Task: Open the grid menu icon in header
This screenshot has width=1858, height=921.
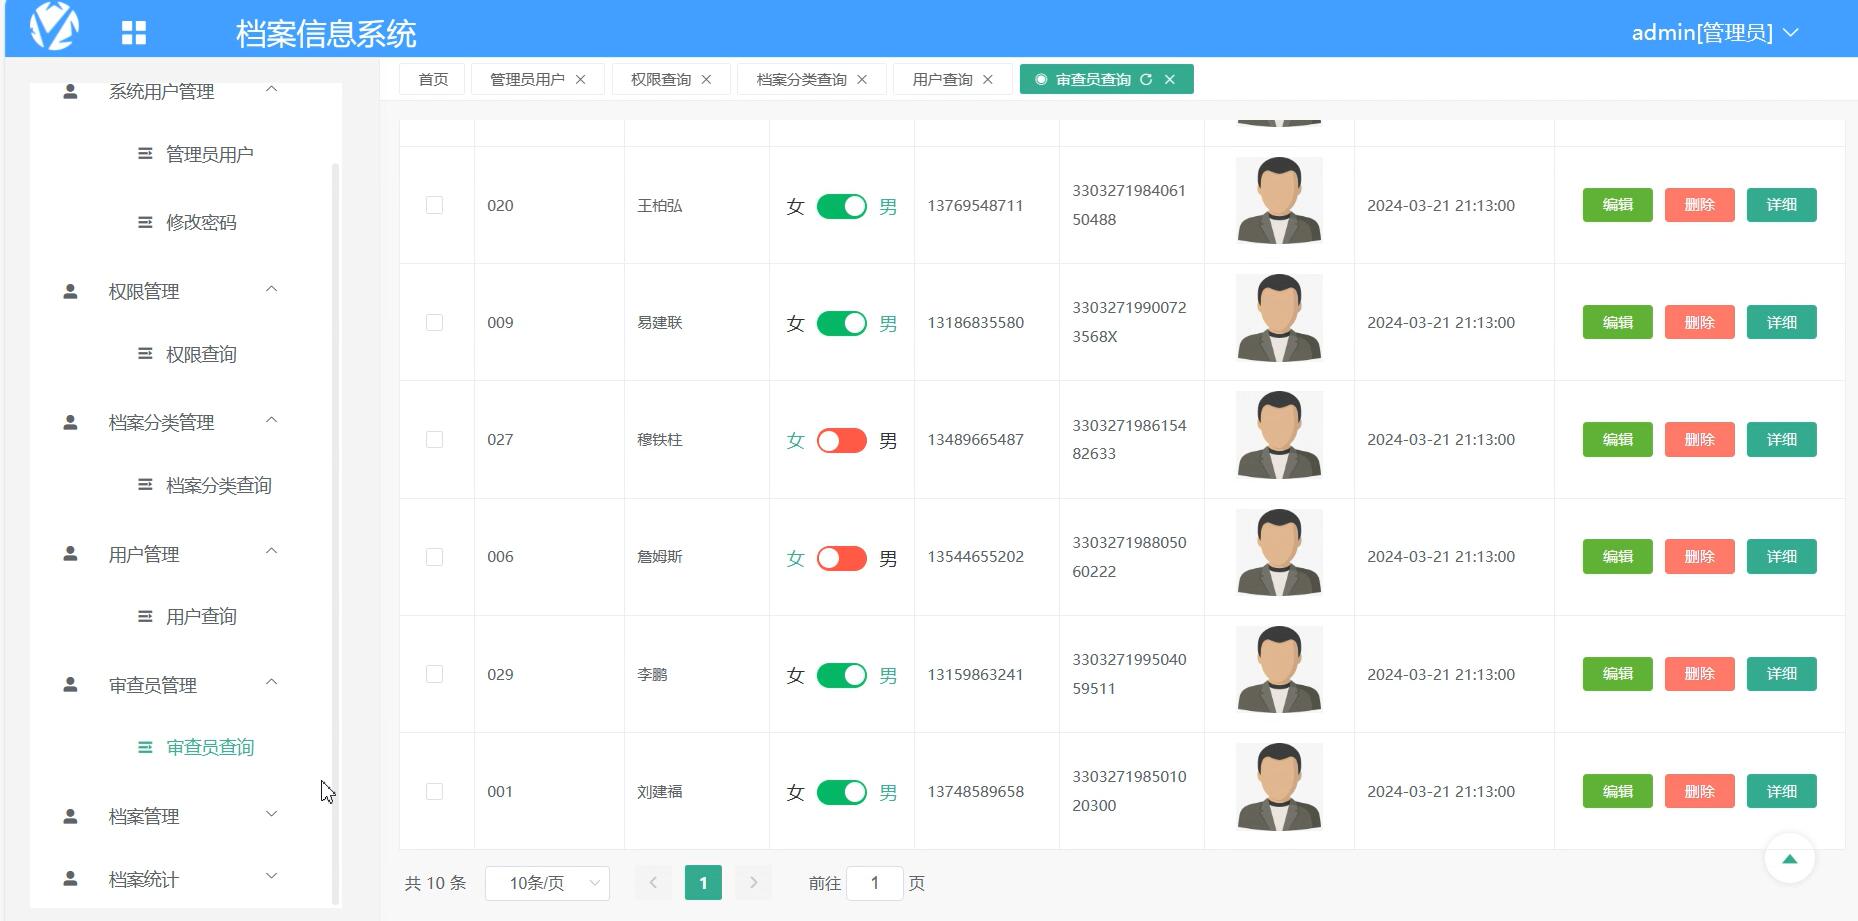Action: point(134,33)
